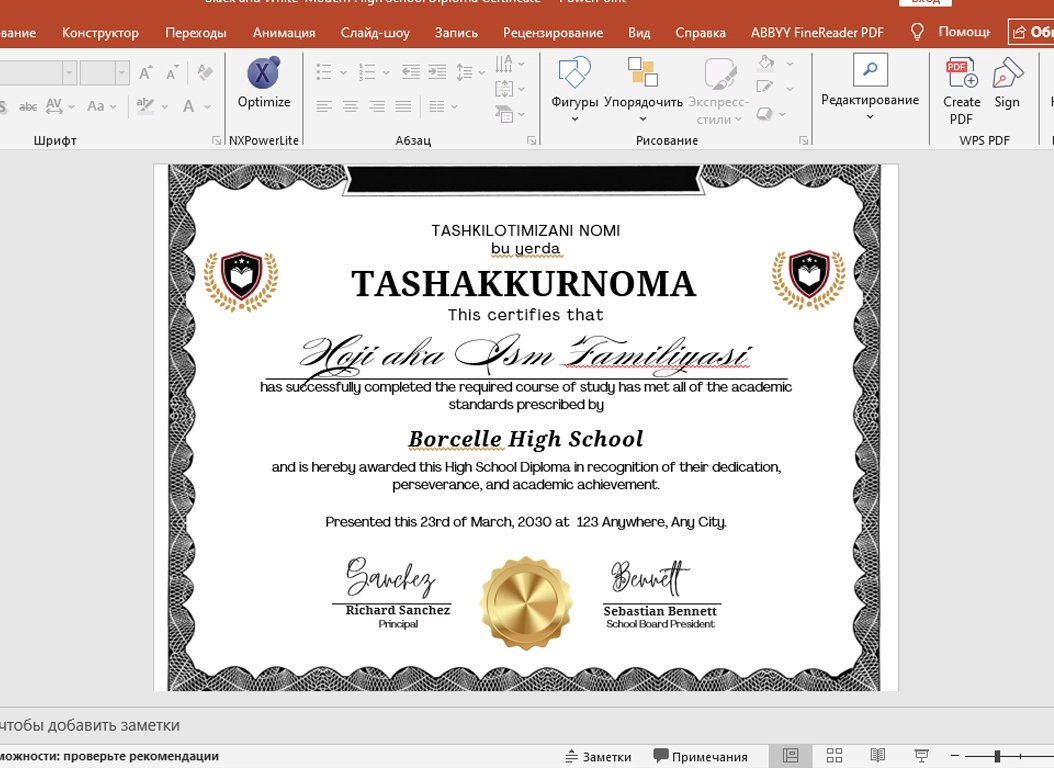The image size is (1054, 768).
Task: Decrease font size with the smaller A button
Action: (172, 73)
